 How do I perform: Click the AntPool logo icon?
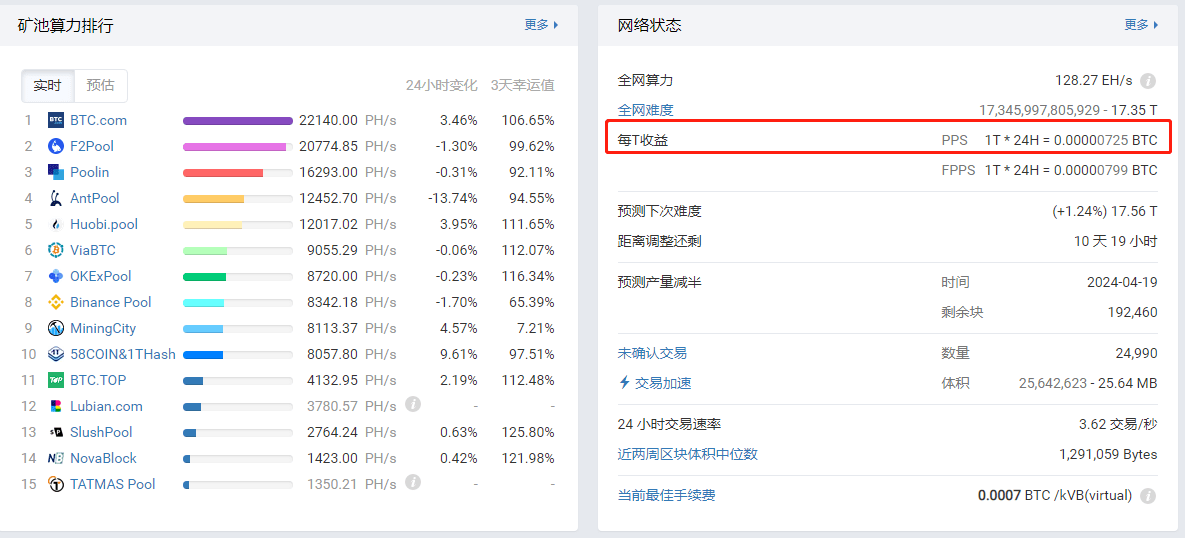click(56, 198)
